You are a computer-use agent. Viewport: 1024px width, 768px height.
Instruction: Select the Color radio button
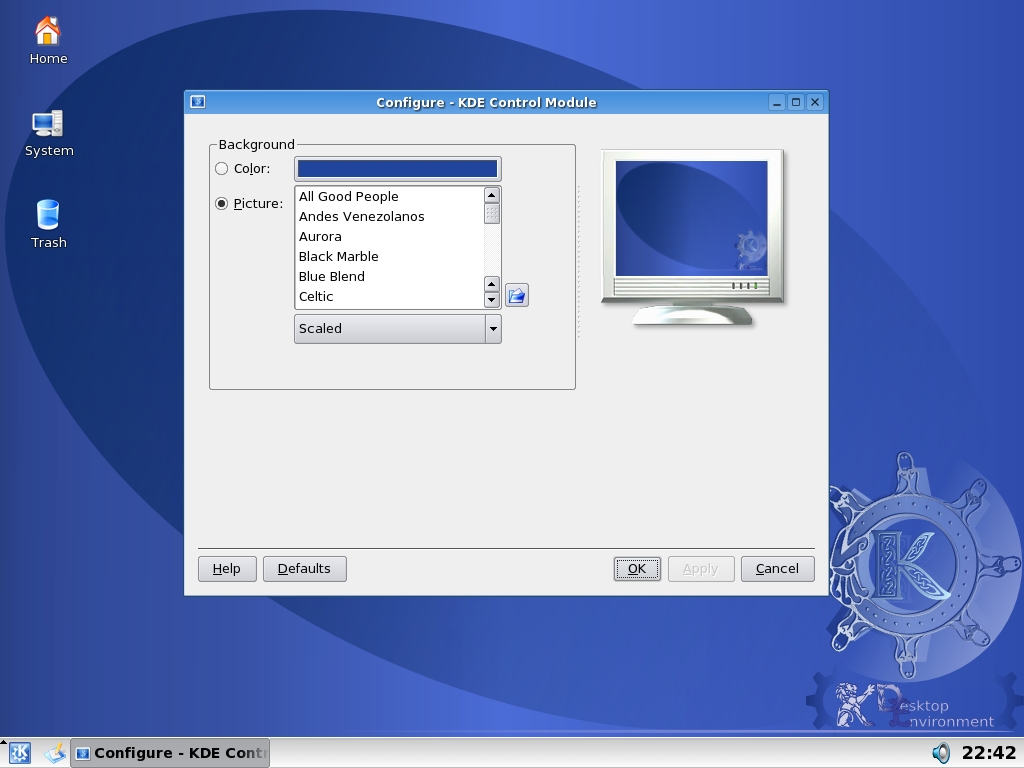[221, 168]
